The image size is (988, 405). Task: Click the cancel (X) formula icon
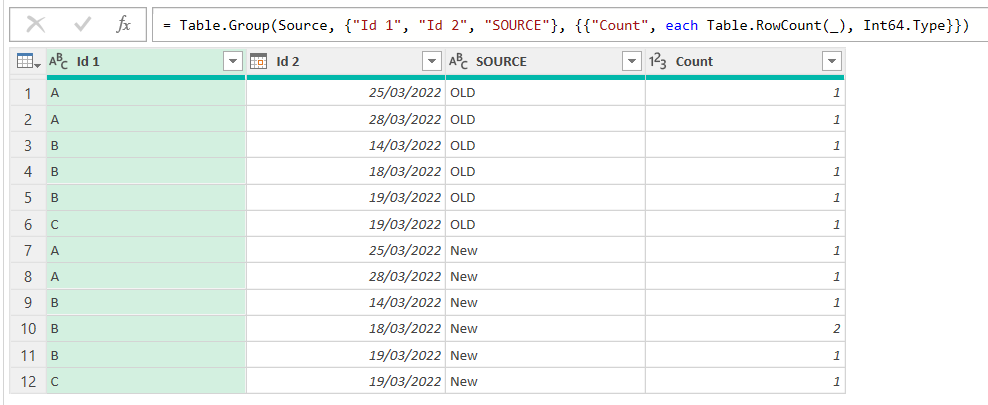point(35,24)
